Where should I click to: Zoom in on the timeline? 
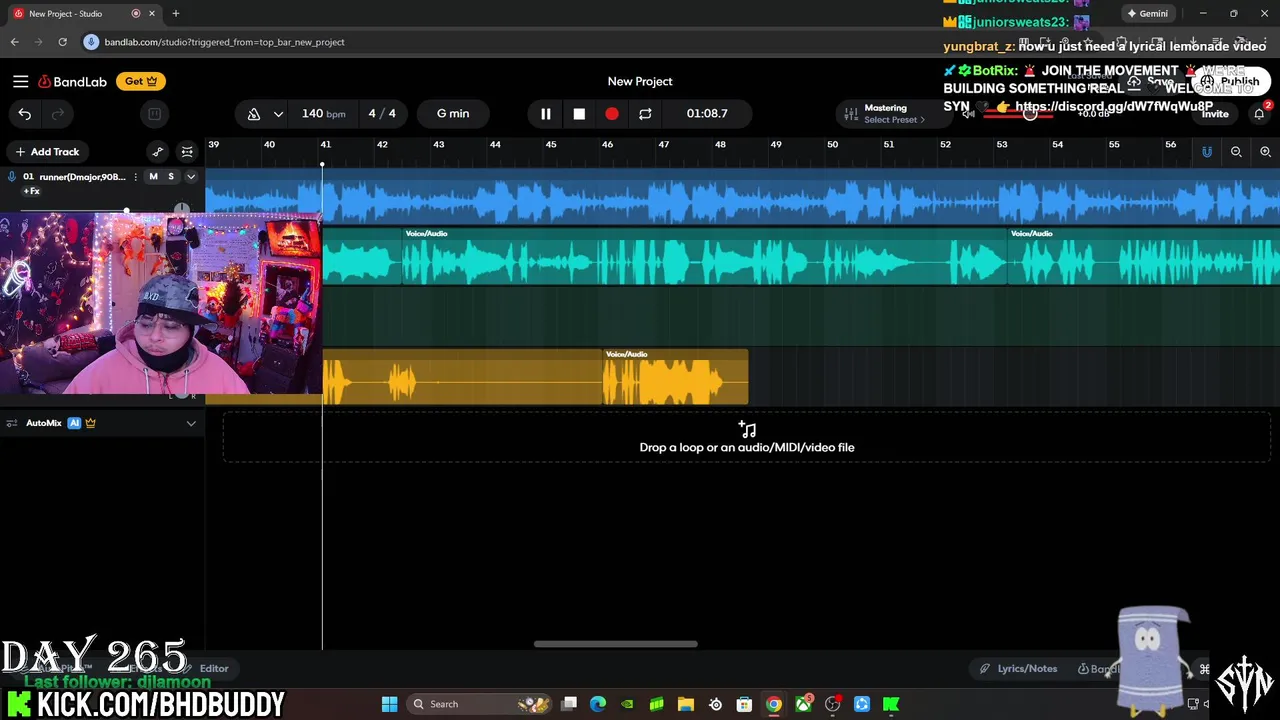click(x=1265, y=152)
